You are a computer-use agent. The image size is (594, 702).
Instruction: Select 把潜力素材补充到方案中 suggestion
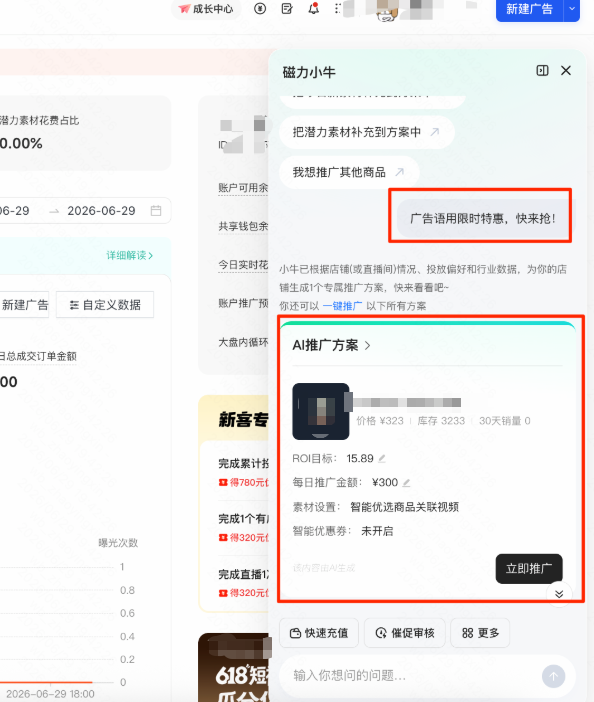click(367, 132)
